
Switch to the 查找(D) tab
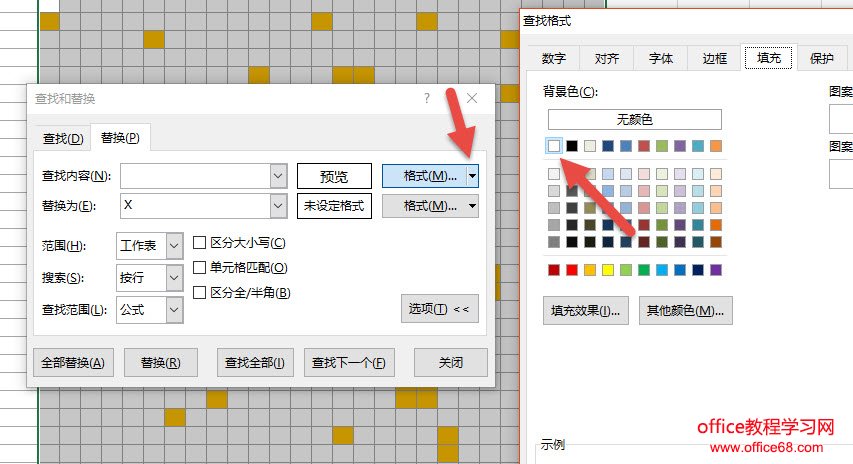63,138
